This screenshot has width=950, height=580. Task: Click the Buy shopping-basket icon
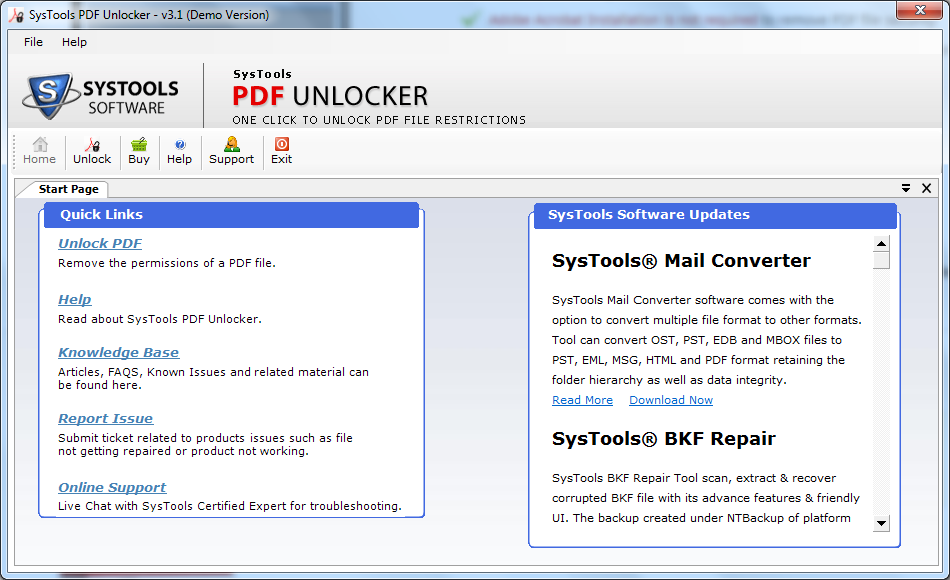click(x=138, y=150)
